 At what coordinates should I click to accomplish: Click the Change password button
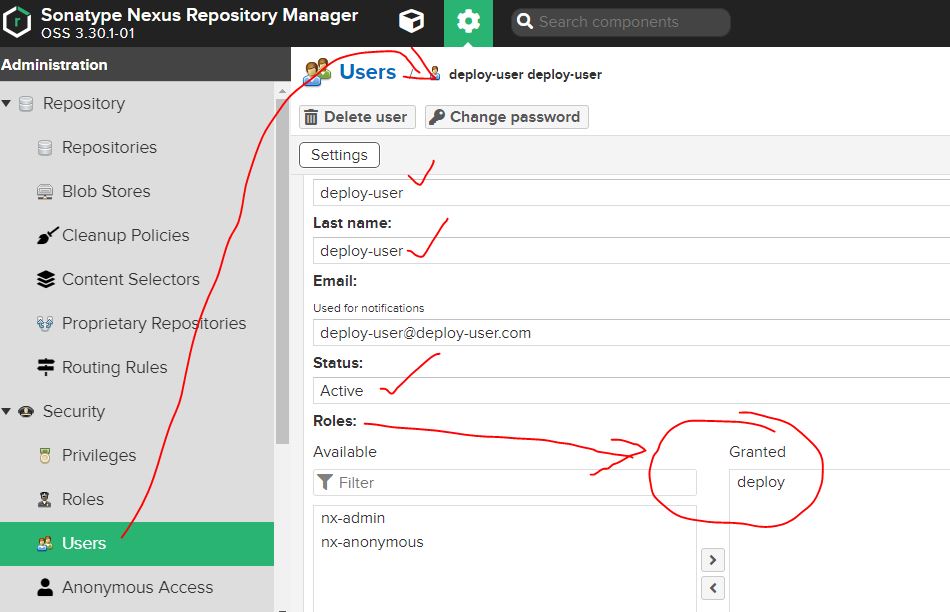tap(507, 117)
